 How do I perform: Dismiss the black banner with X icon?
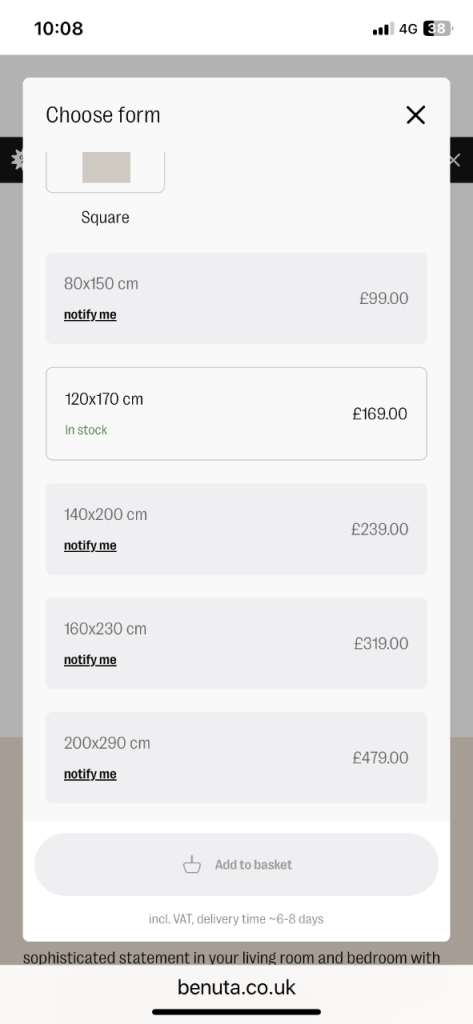coord(455,160)
